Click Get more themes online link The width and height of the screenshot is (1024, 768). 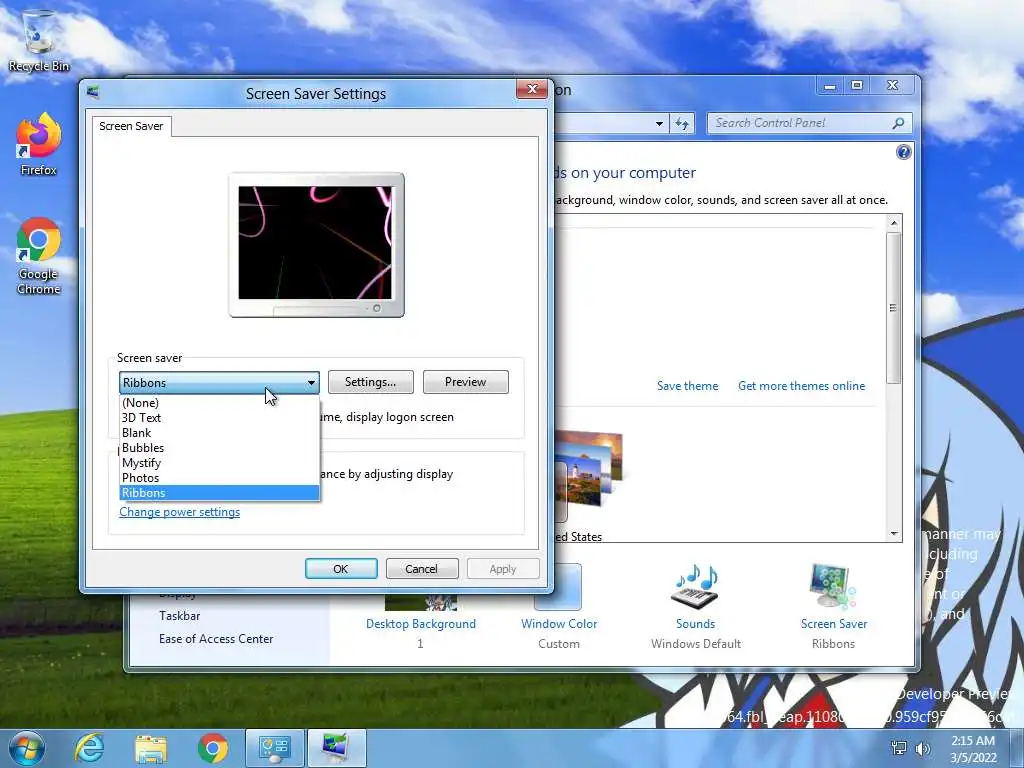[x=801, y=386]
